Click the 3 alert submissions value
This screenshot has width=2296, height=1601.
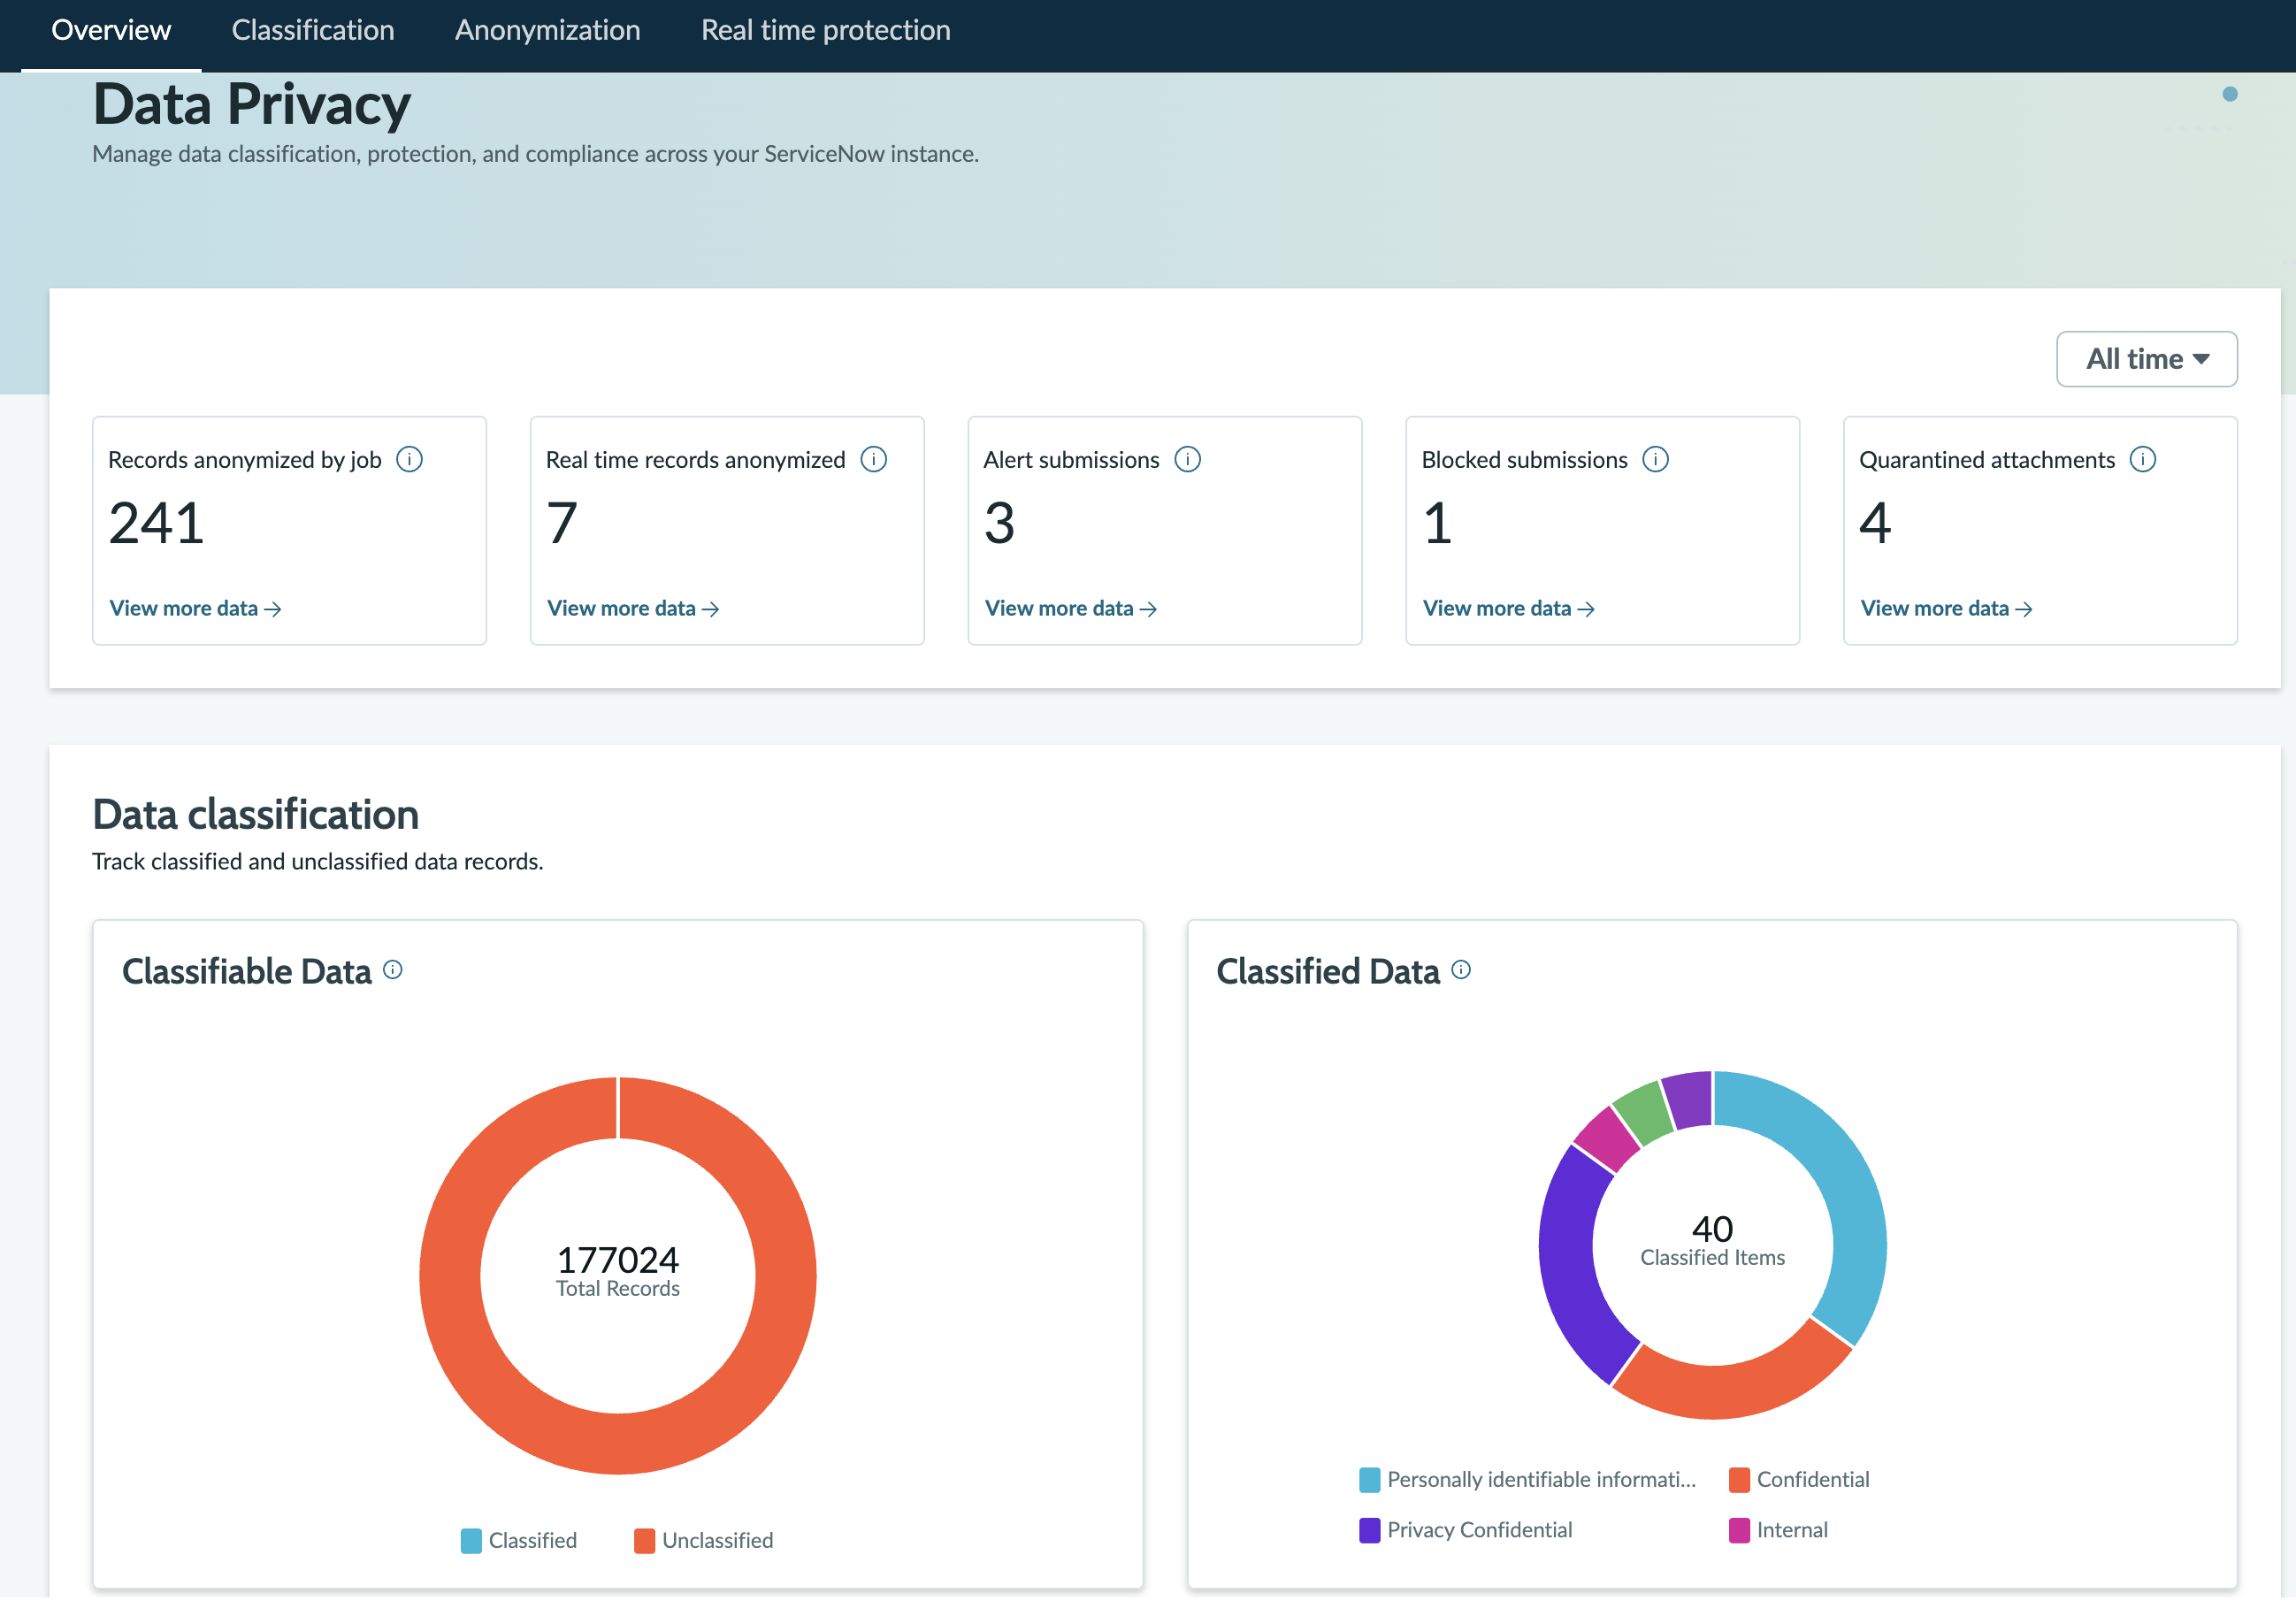pos(999,524)
